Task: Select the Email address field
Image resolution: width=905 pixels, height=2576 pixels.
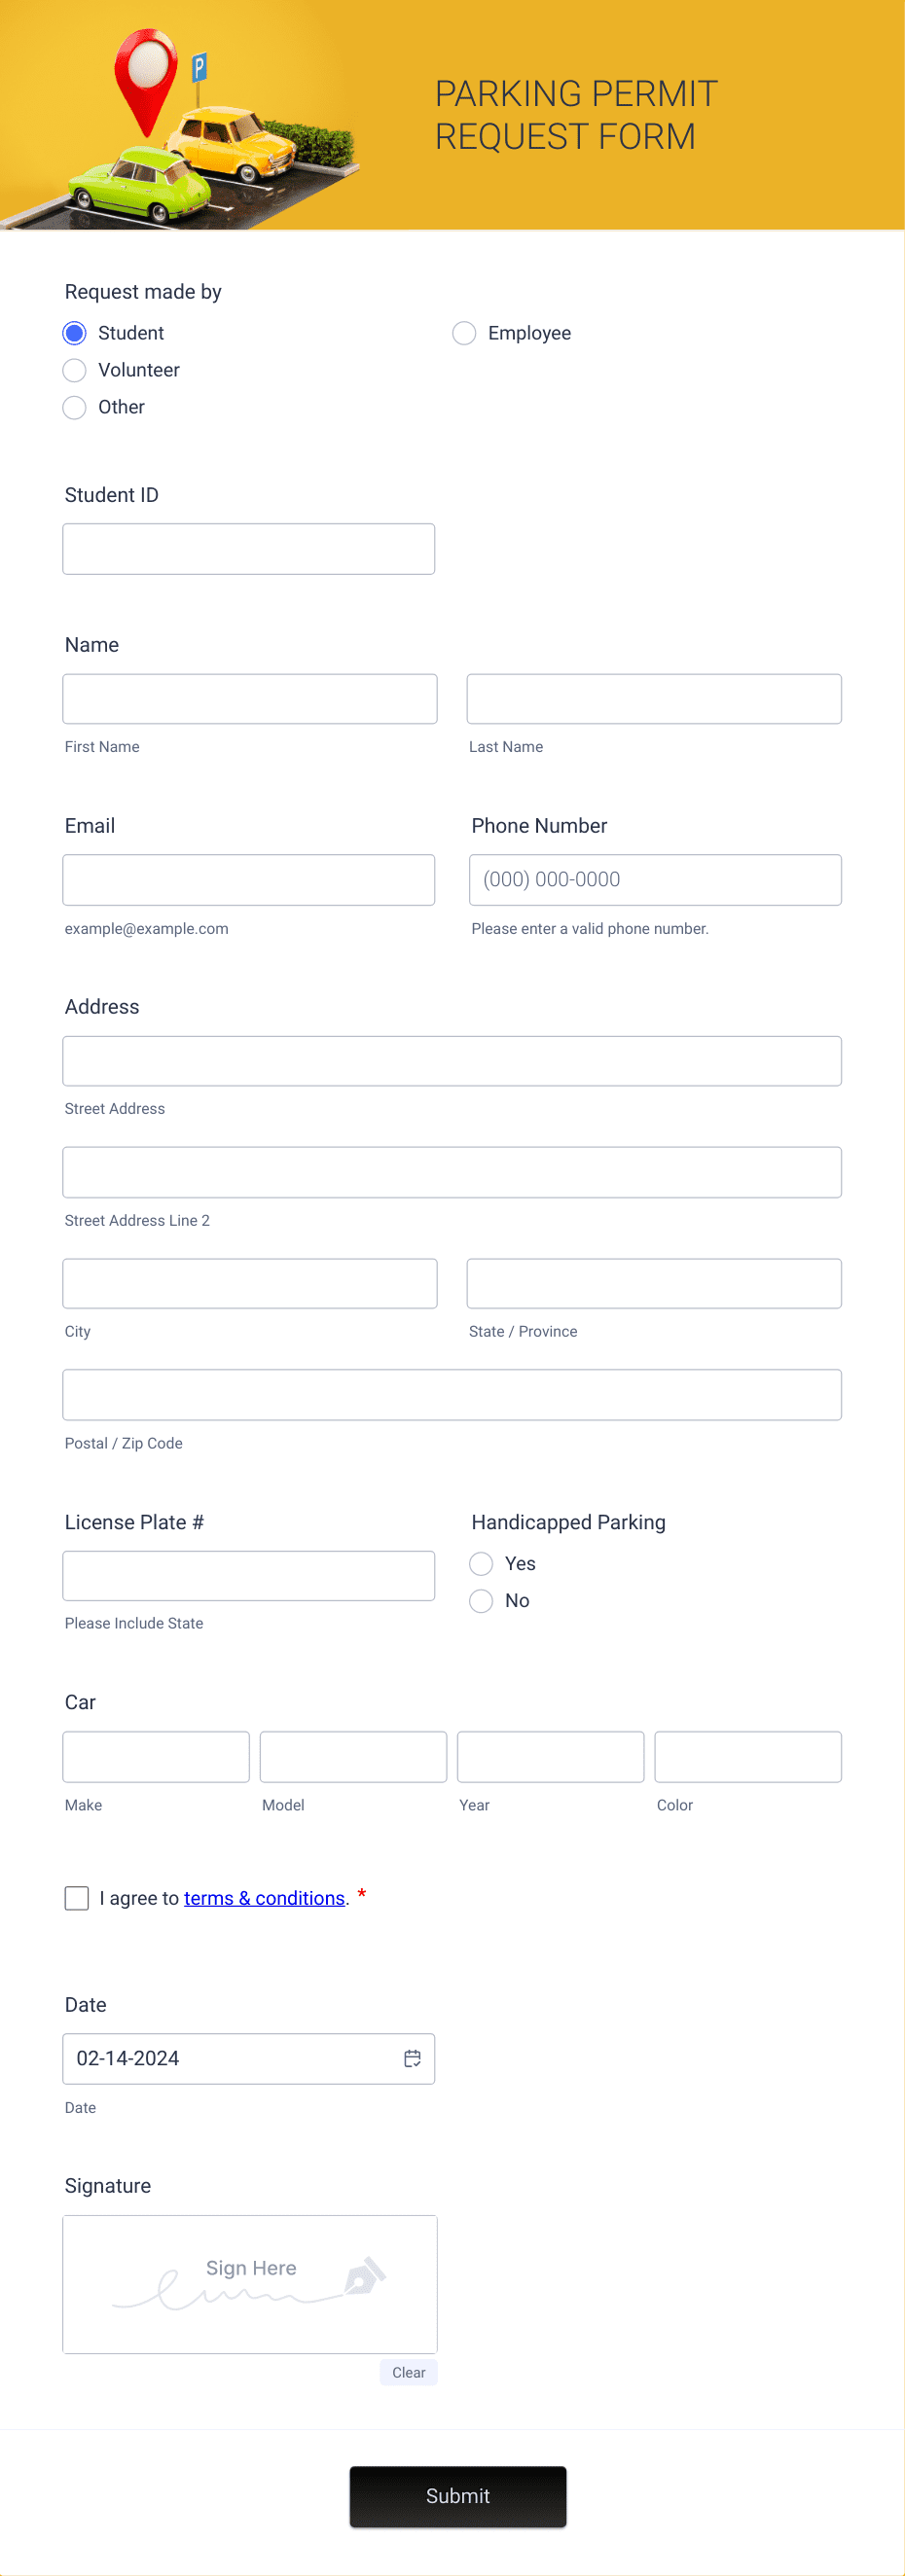Action: pyautogui.click(x=248, y=879)
